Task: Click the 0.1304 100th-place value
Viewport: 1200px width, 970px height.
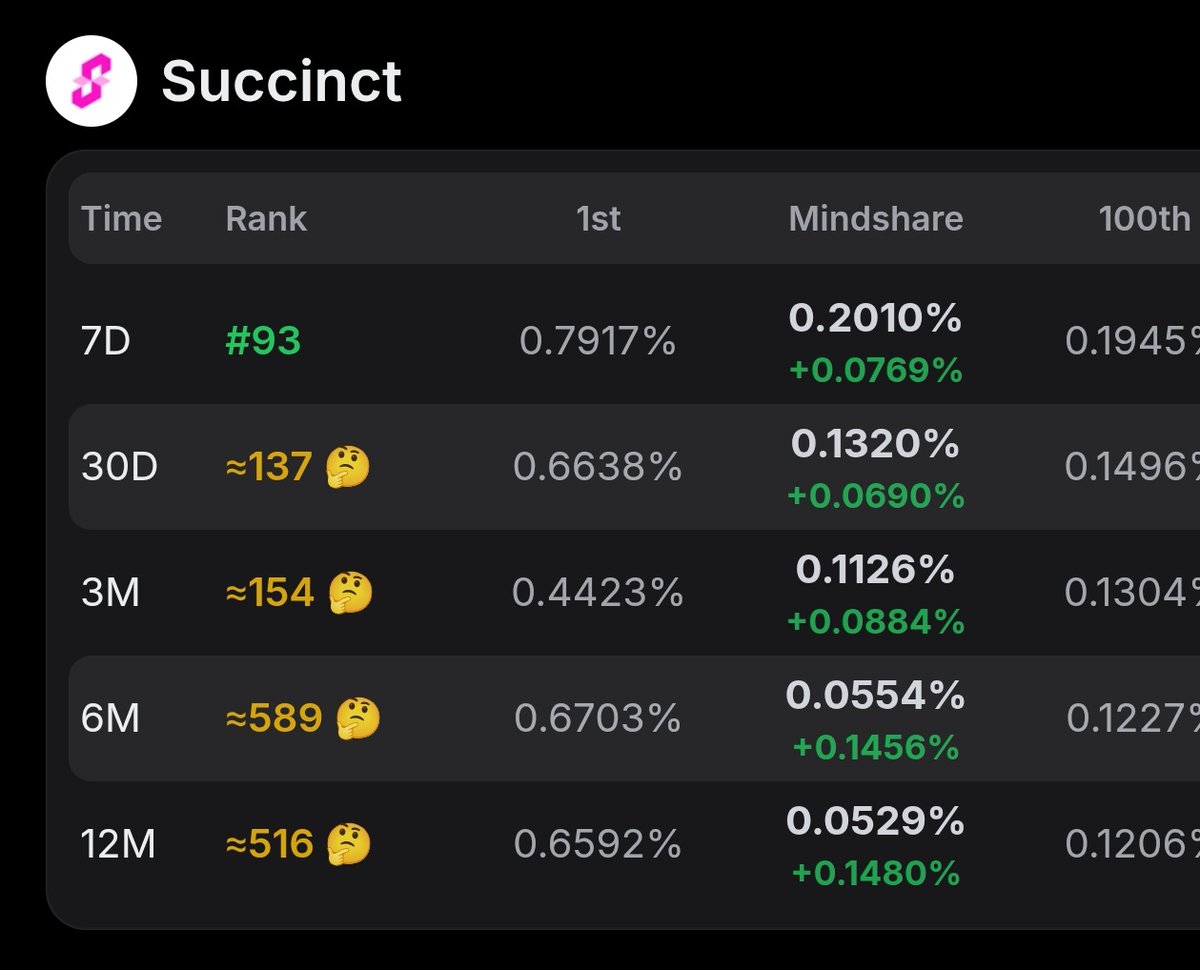Action: click(1132, 593)
